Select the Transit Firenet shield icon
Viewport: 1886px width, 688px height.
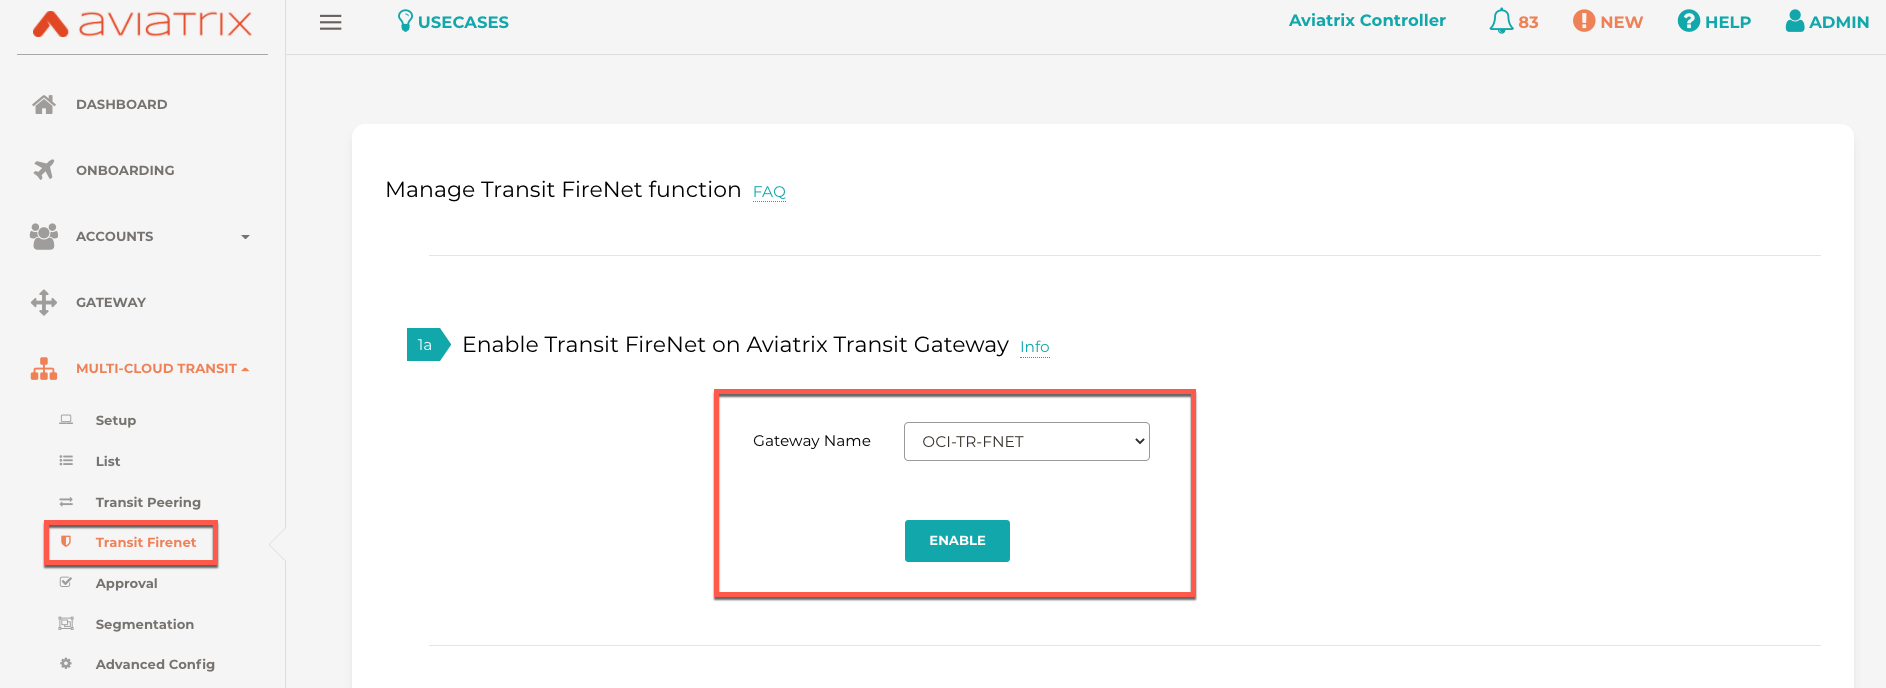(66, 541)
